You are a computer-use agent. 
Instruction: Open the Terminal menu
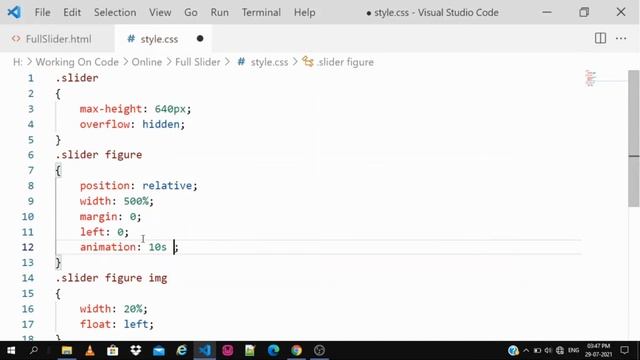coord(261,12)
